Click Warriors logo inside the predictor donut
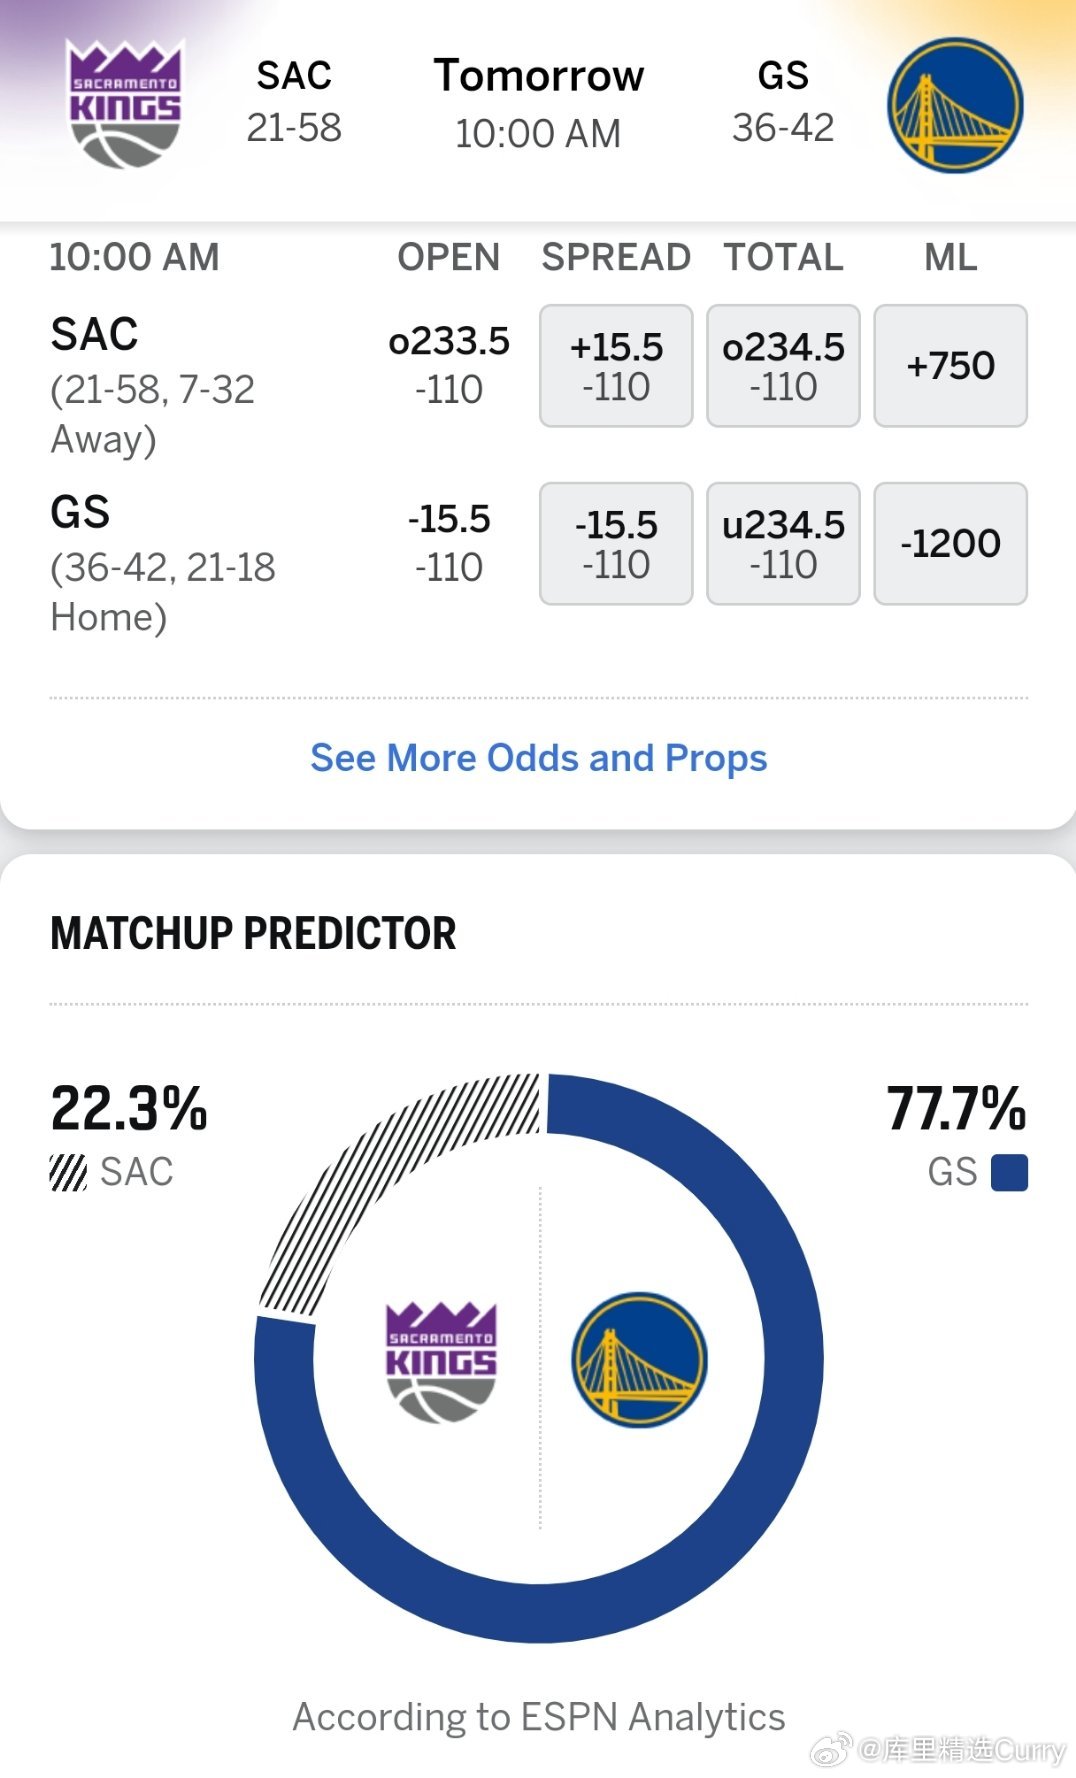The image size is (1076, 1778). 639,1359
